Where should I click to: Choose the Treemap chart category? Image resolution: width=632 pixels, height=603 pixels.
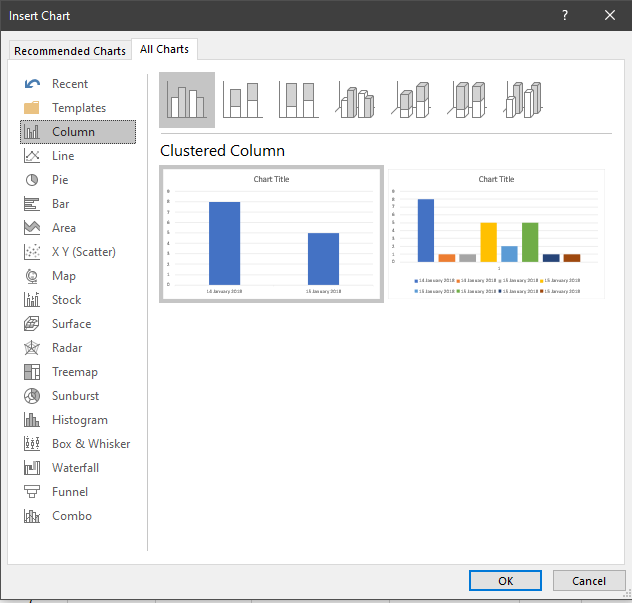coord(78,372)
